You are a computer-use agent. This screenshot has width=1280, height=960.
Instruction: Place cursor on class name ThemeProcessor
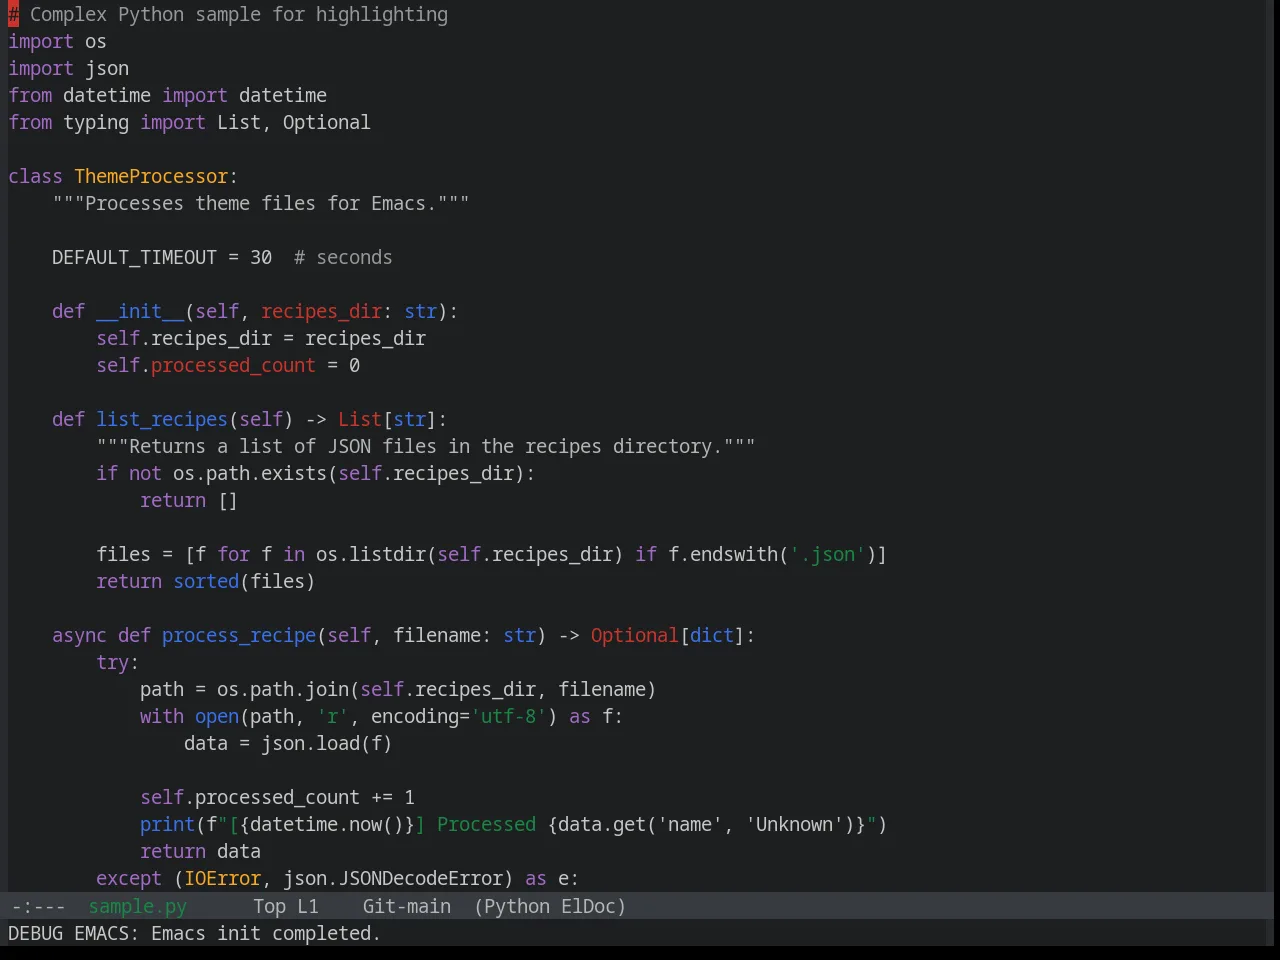(x=151, y=177)
